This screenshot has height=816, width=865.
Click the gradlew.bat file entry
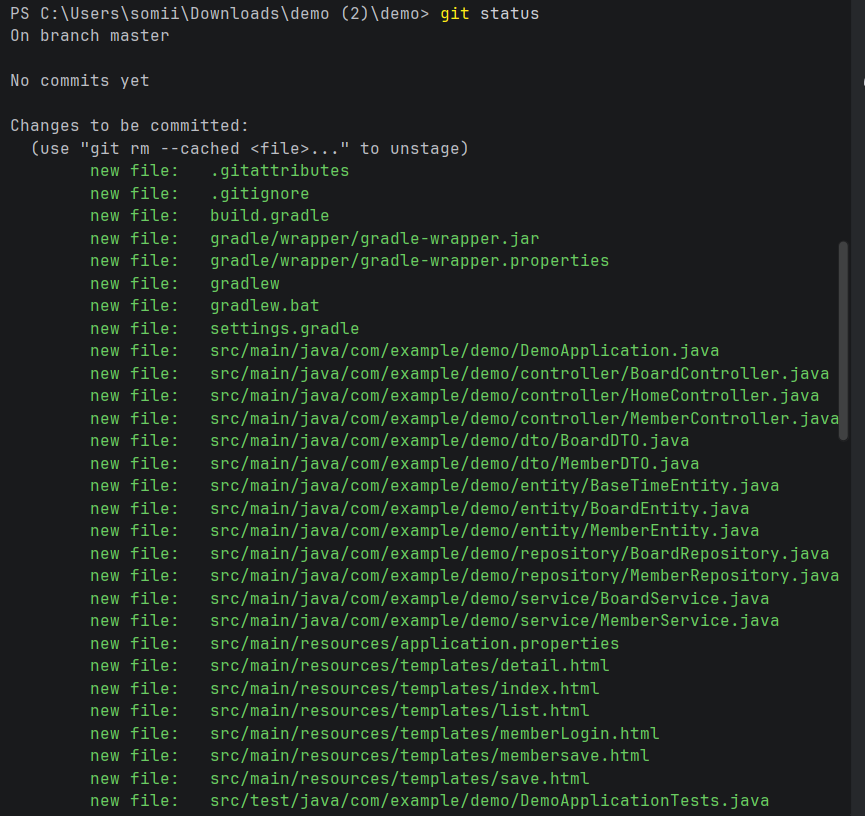coord(264,305)
